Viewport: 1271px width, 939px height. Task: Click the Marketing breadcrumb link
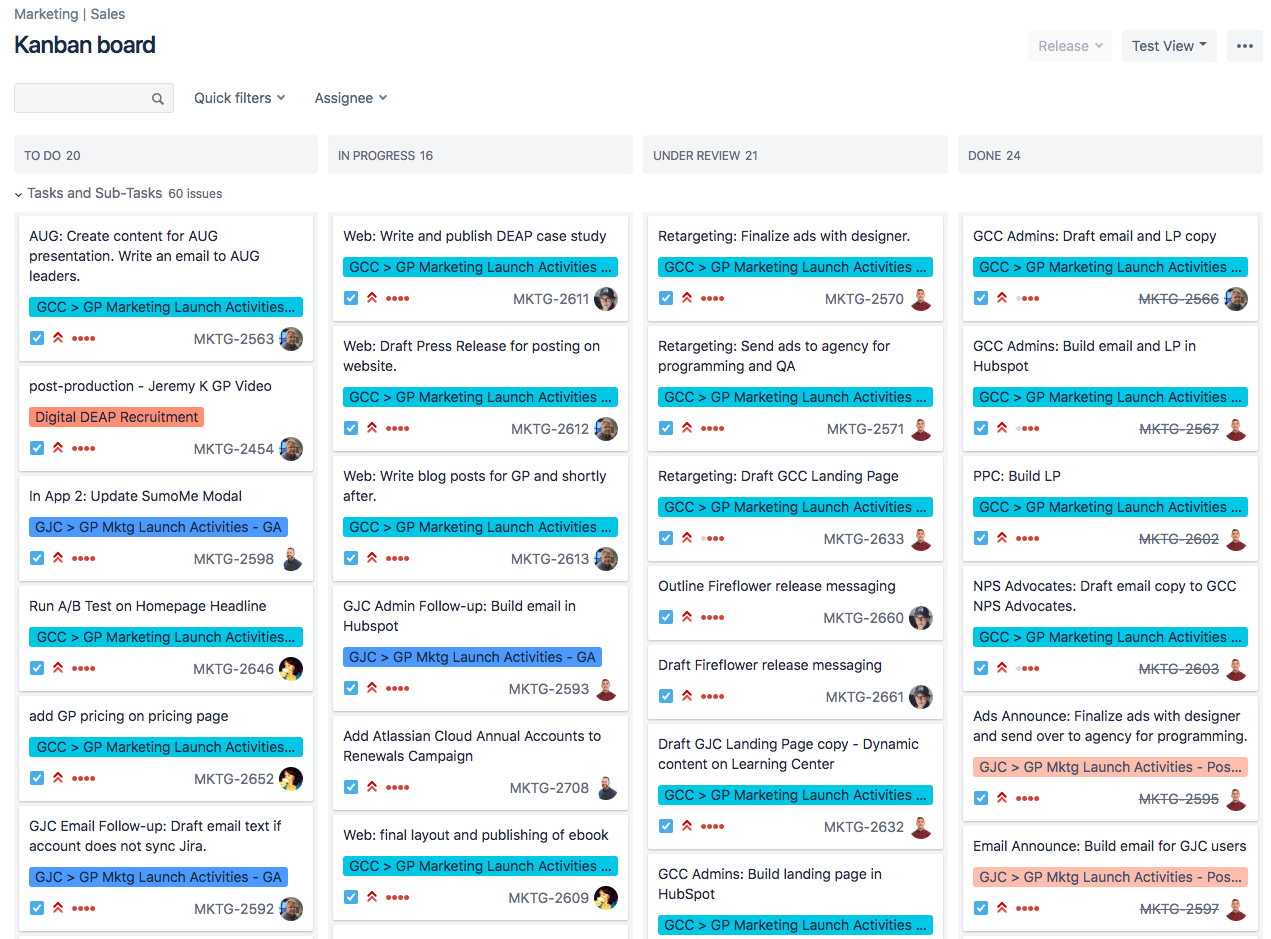(48, 13)
